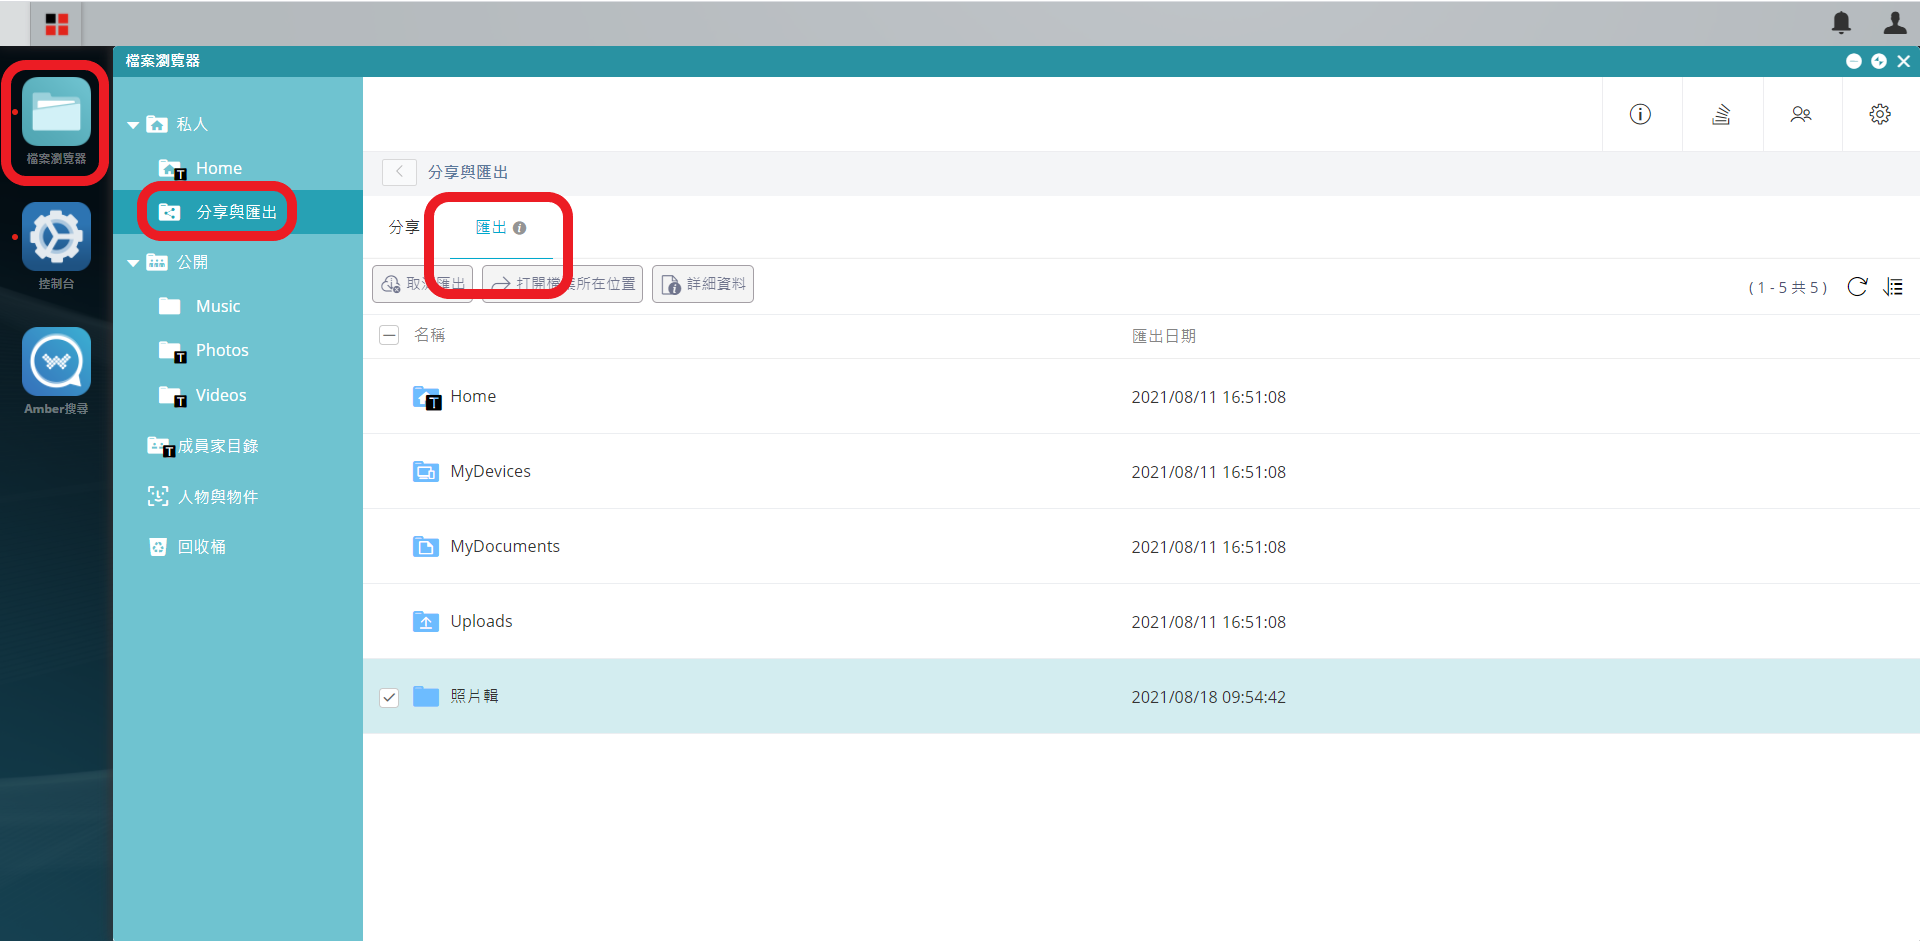The image size is (1920, 941).
Task: Click 打開檔案所在位置 button
Action: click(x=562, y=284)
